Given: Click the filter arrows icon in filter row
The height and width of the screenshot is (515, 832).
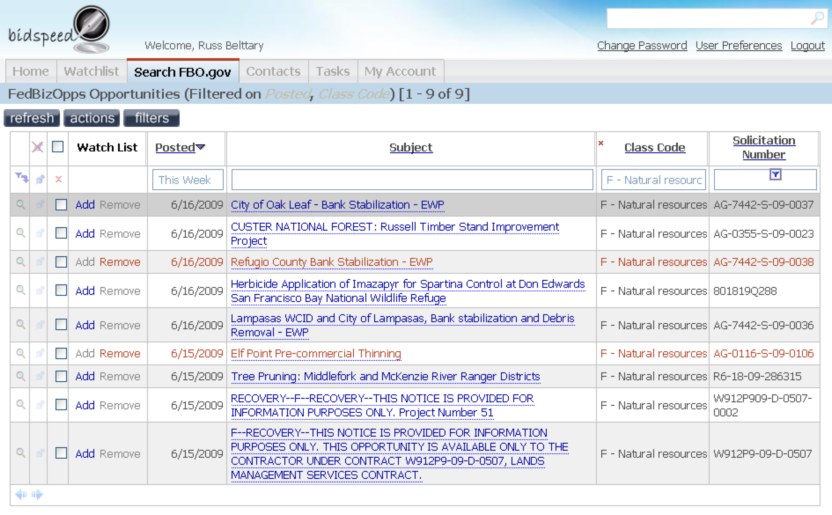Looking at the screenshot, I should [x=21, y=178].
